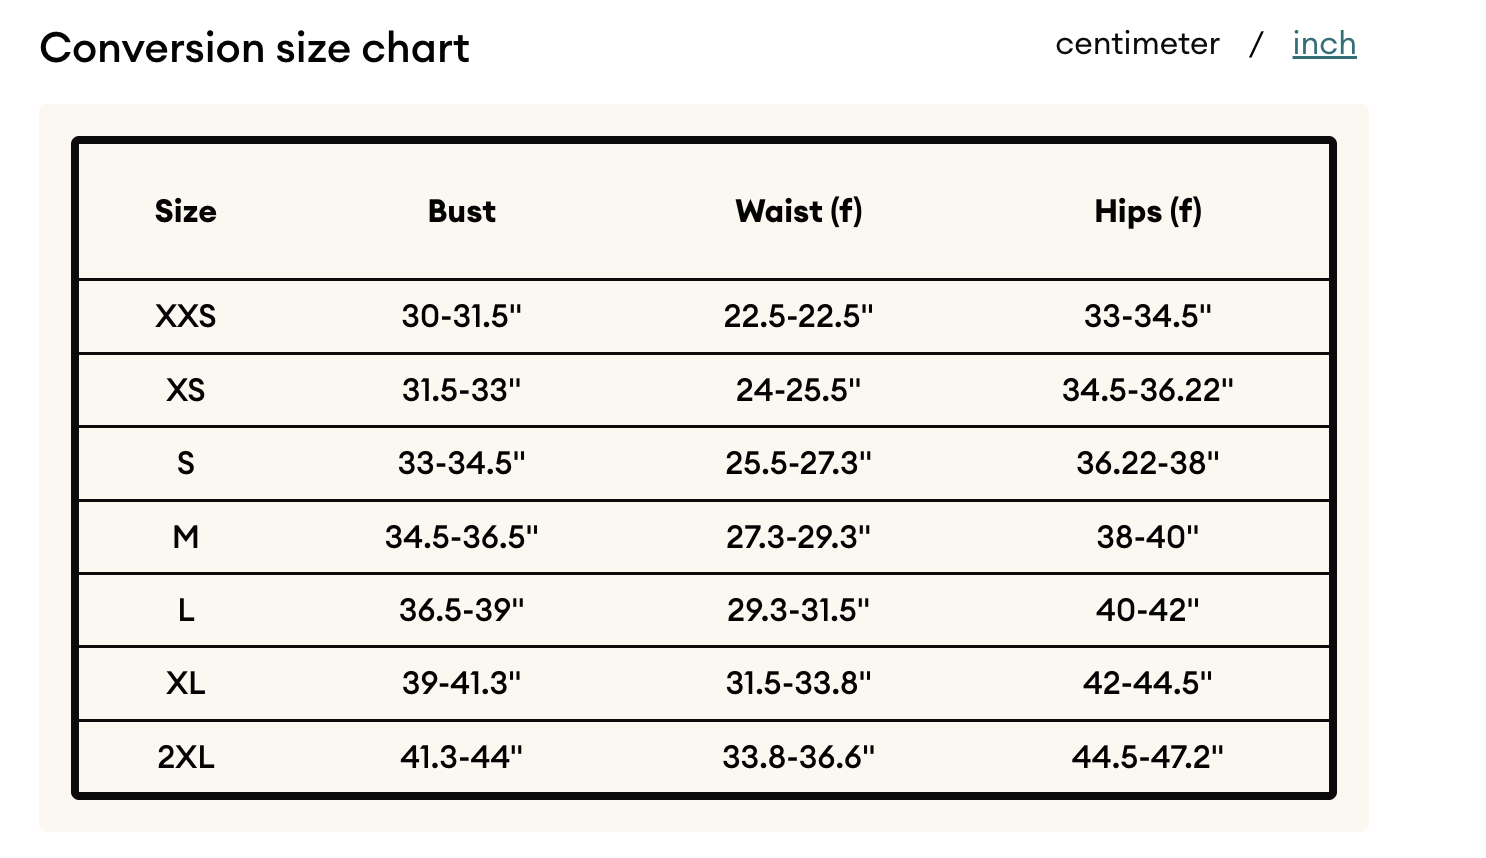Select the M size row label
Screen dimensions: 1486x858
186,537
